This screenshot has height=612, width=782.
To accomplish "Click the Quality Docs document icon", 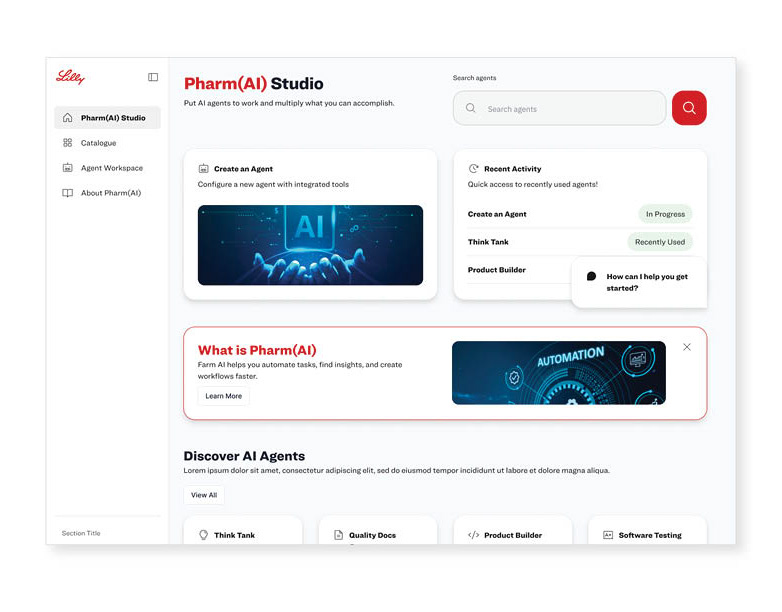I will [x=338, y=535].
